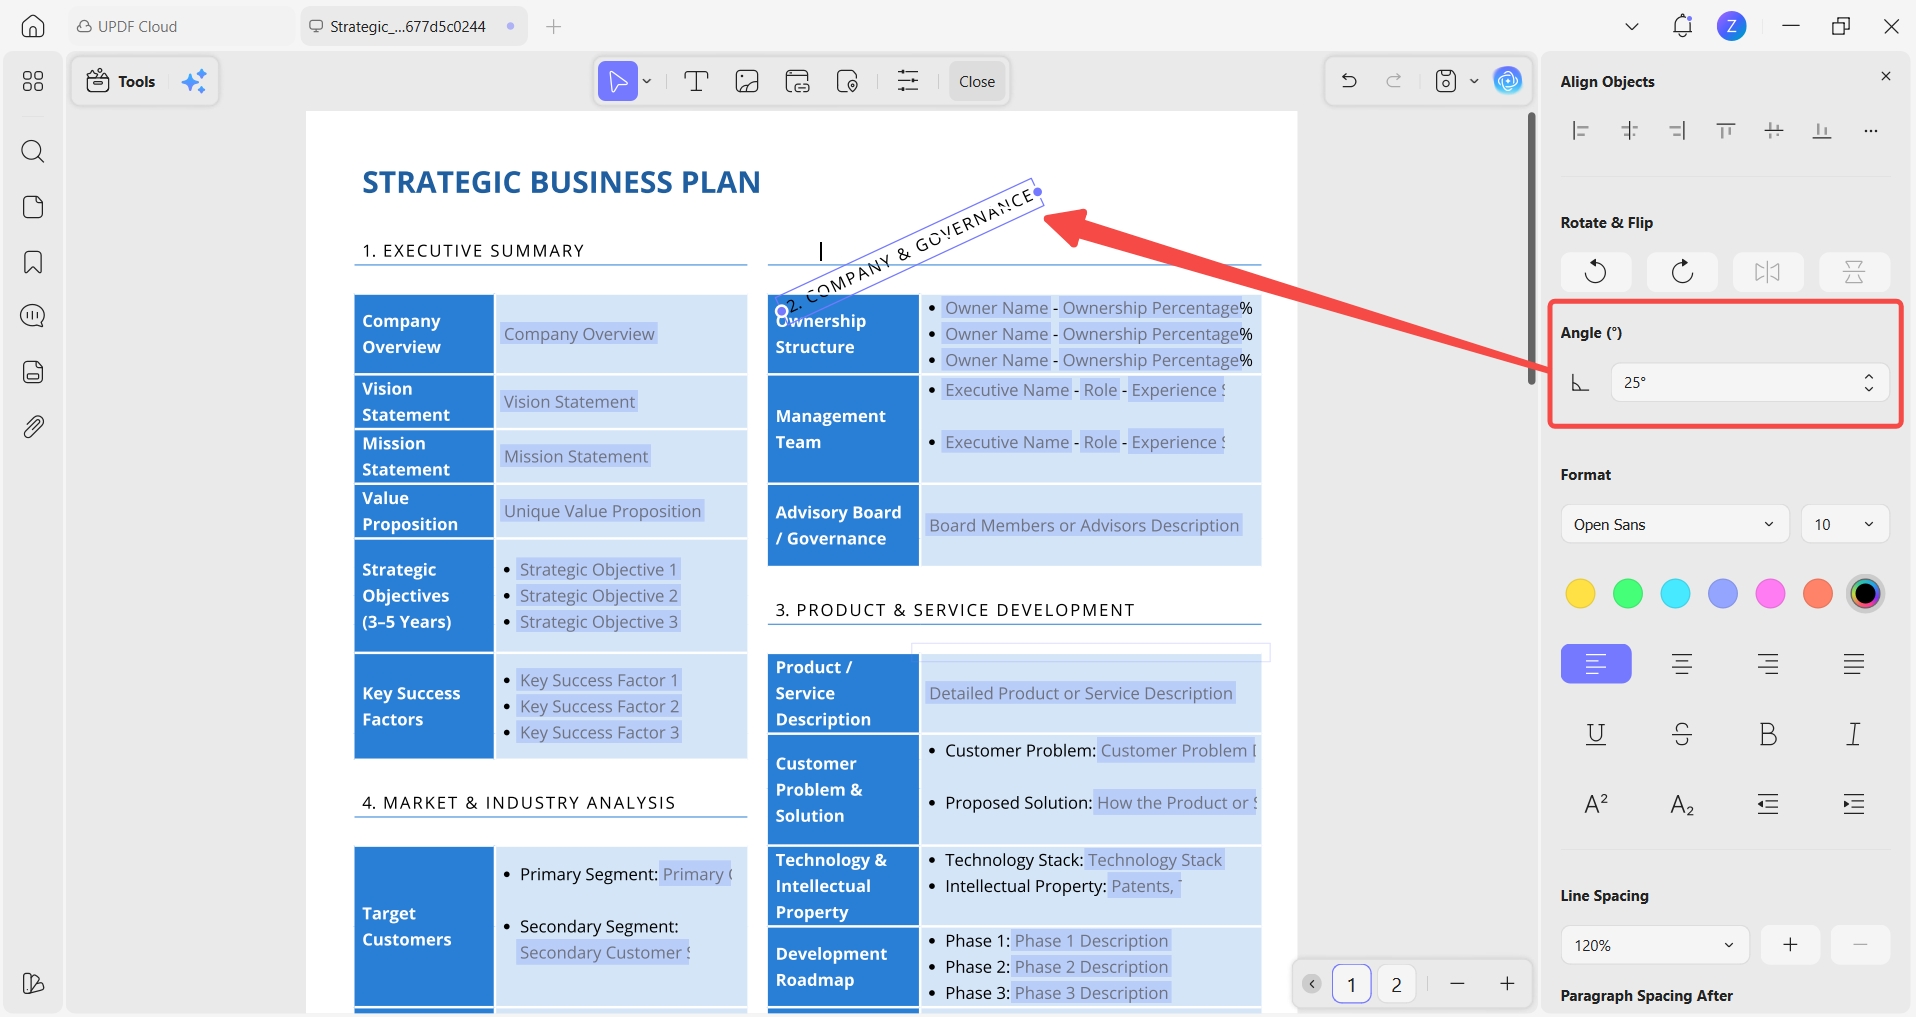Open the search tool in left sidebar
Screen dimensions: 1916x1017
tap(33, 151)
